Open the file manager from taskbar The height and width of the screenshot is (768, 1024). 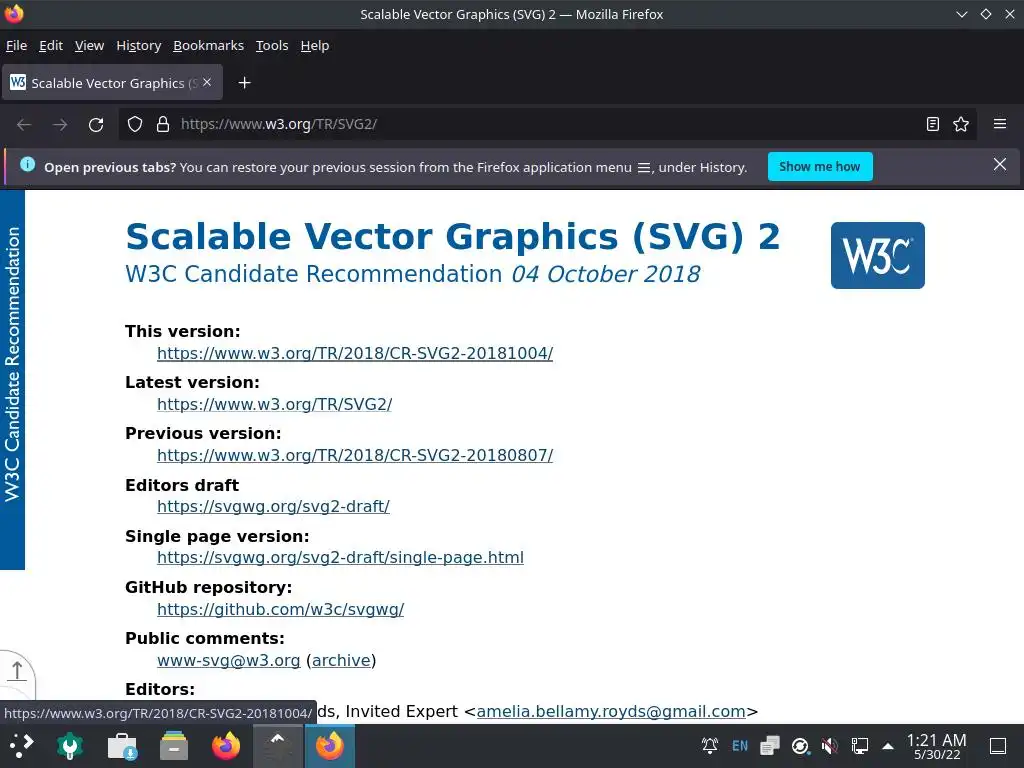click(174, 746)
